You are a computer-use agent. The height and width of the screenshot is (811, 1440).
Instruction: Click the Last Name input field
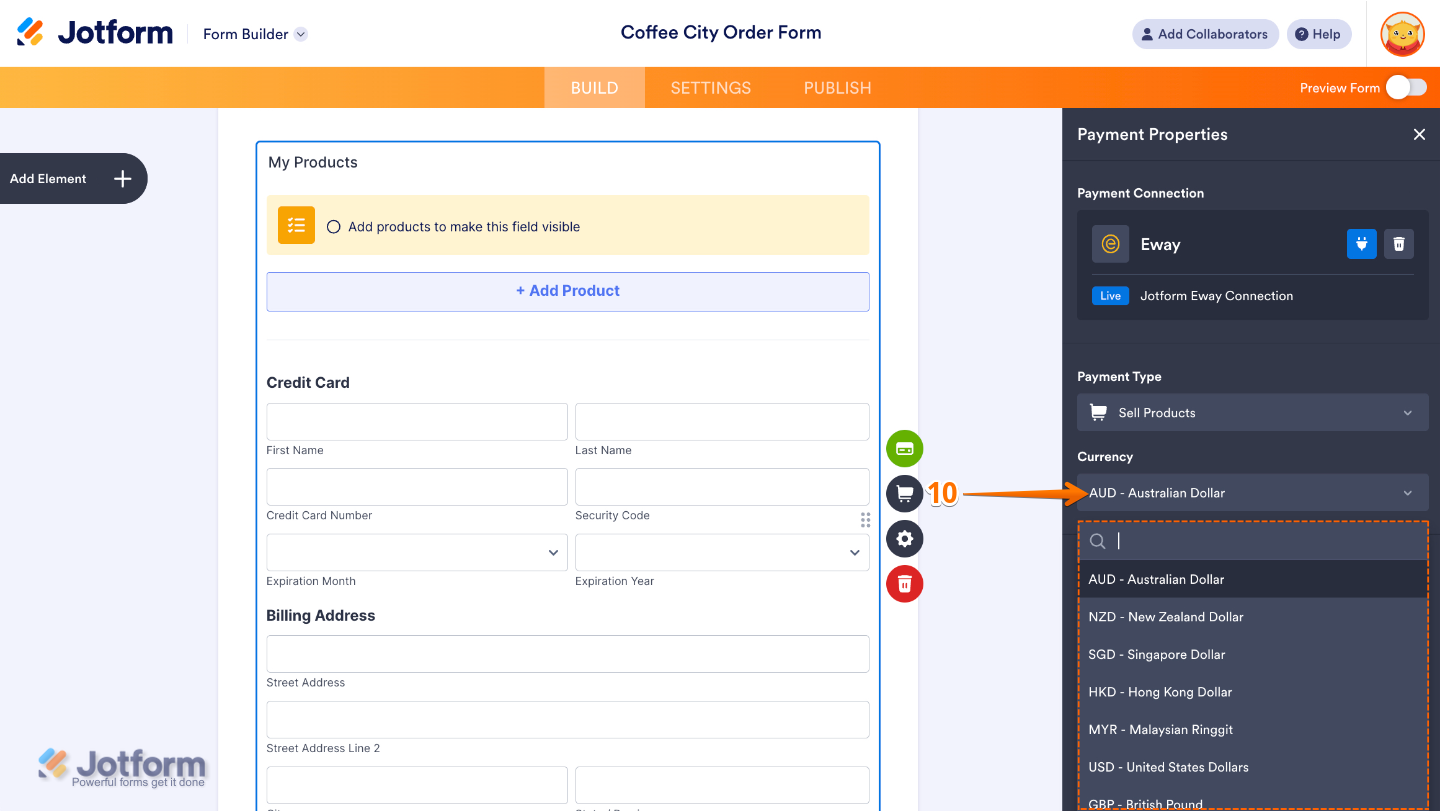pyautogui.click(x=722, y=422)
